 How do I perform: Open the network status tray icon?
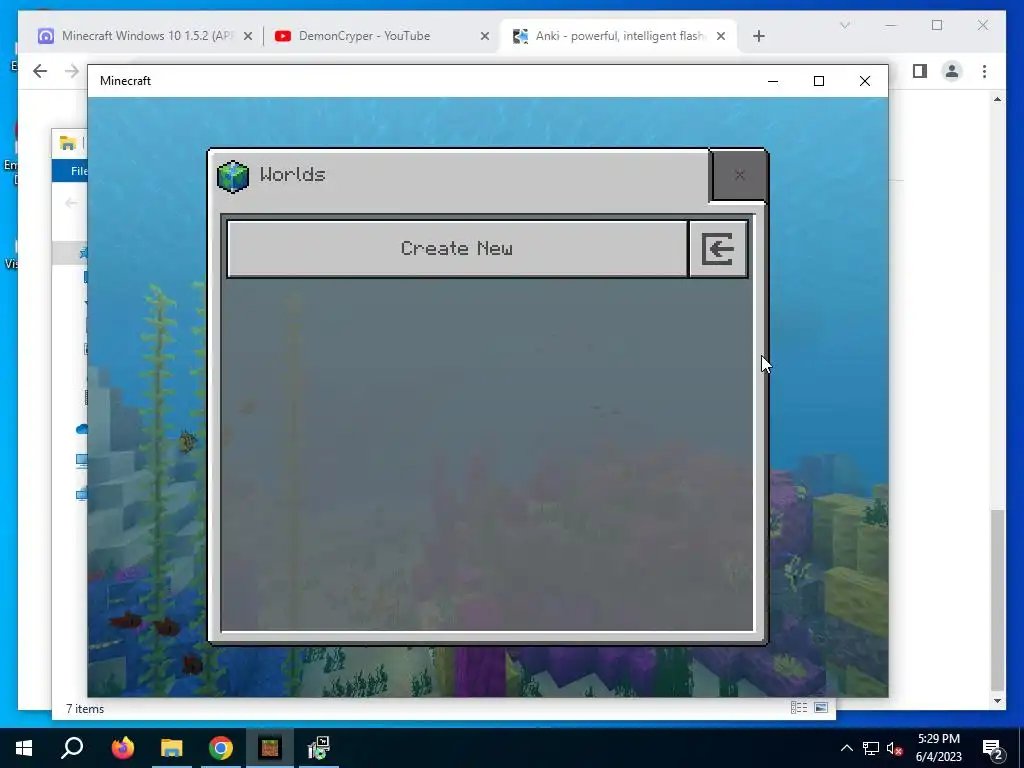pos(871,748)
